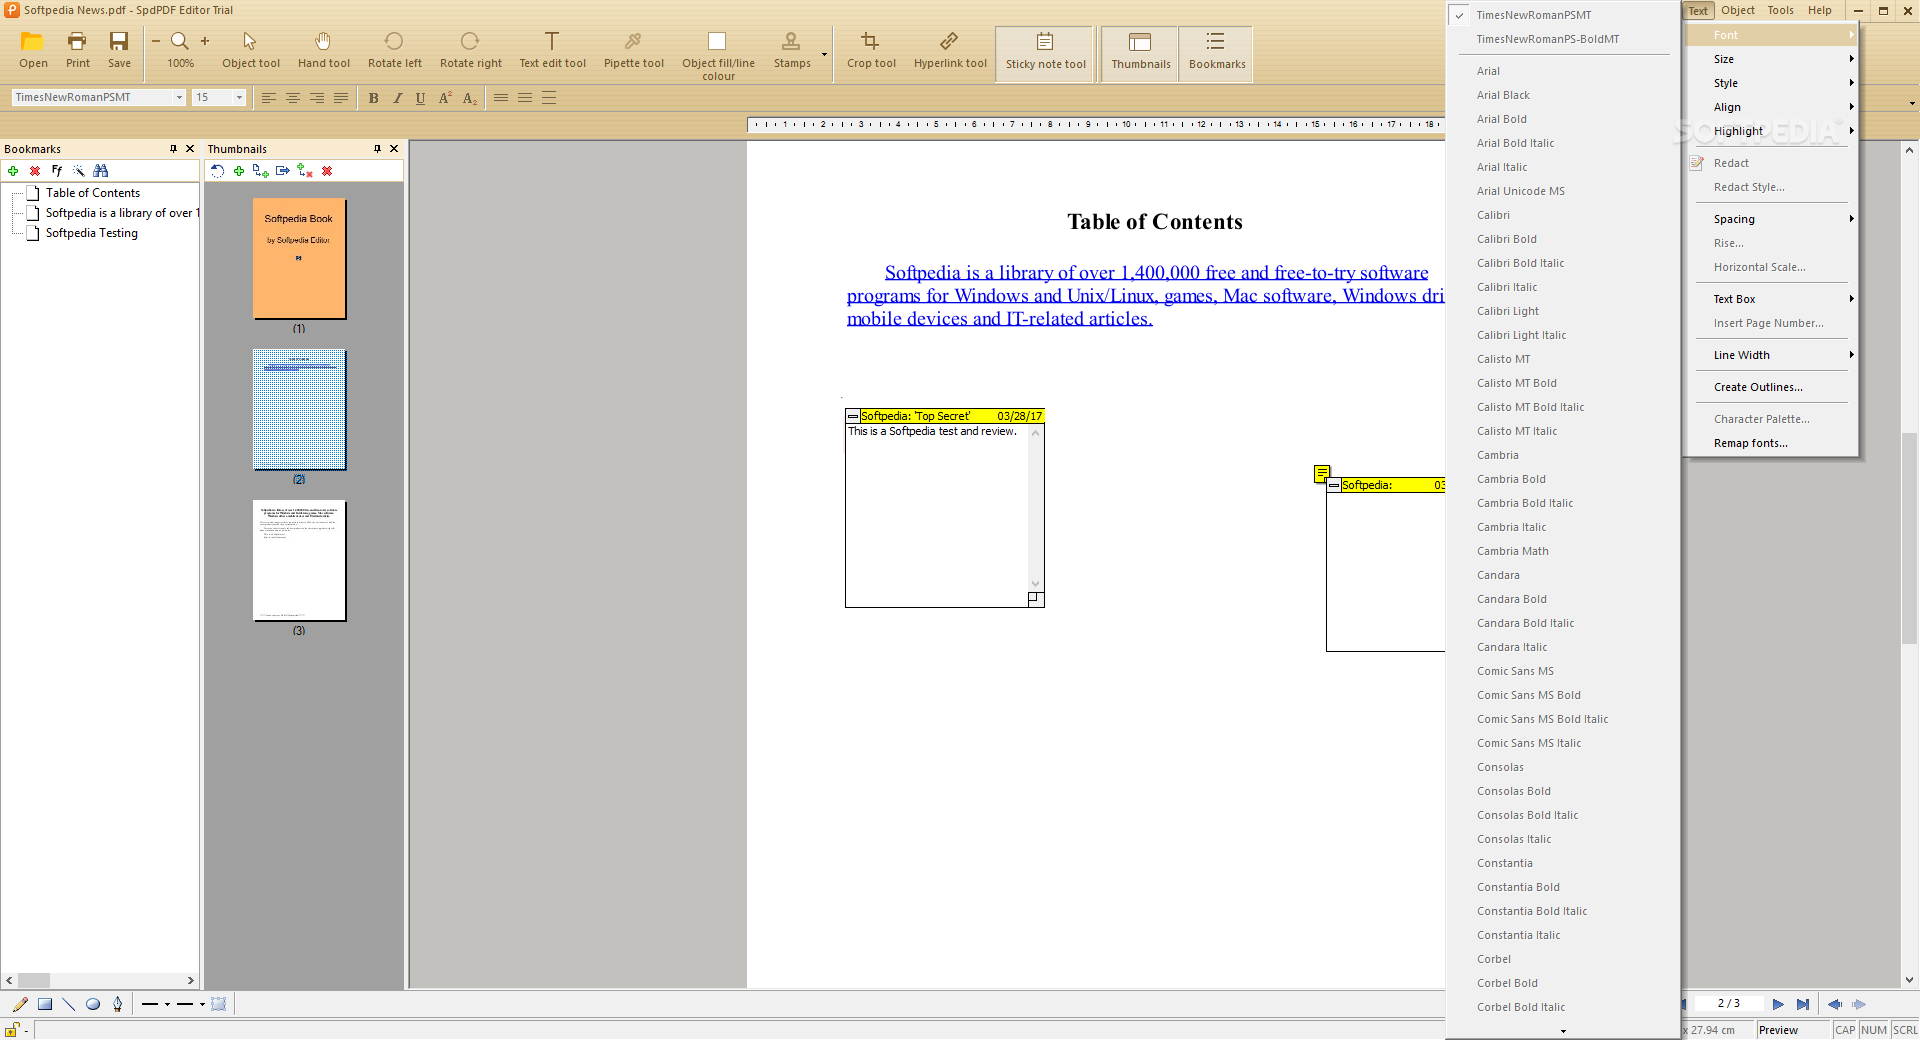The height and width of the screenshot is (1040, 1920).
Task: Zoom out with the minus icon
Action: (156, 41)
